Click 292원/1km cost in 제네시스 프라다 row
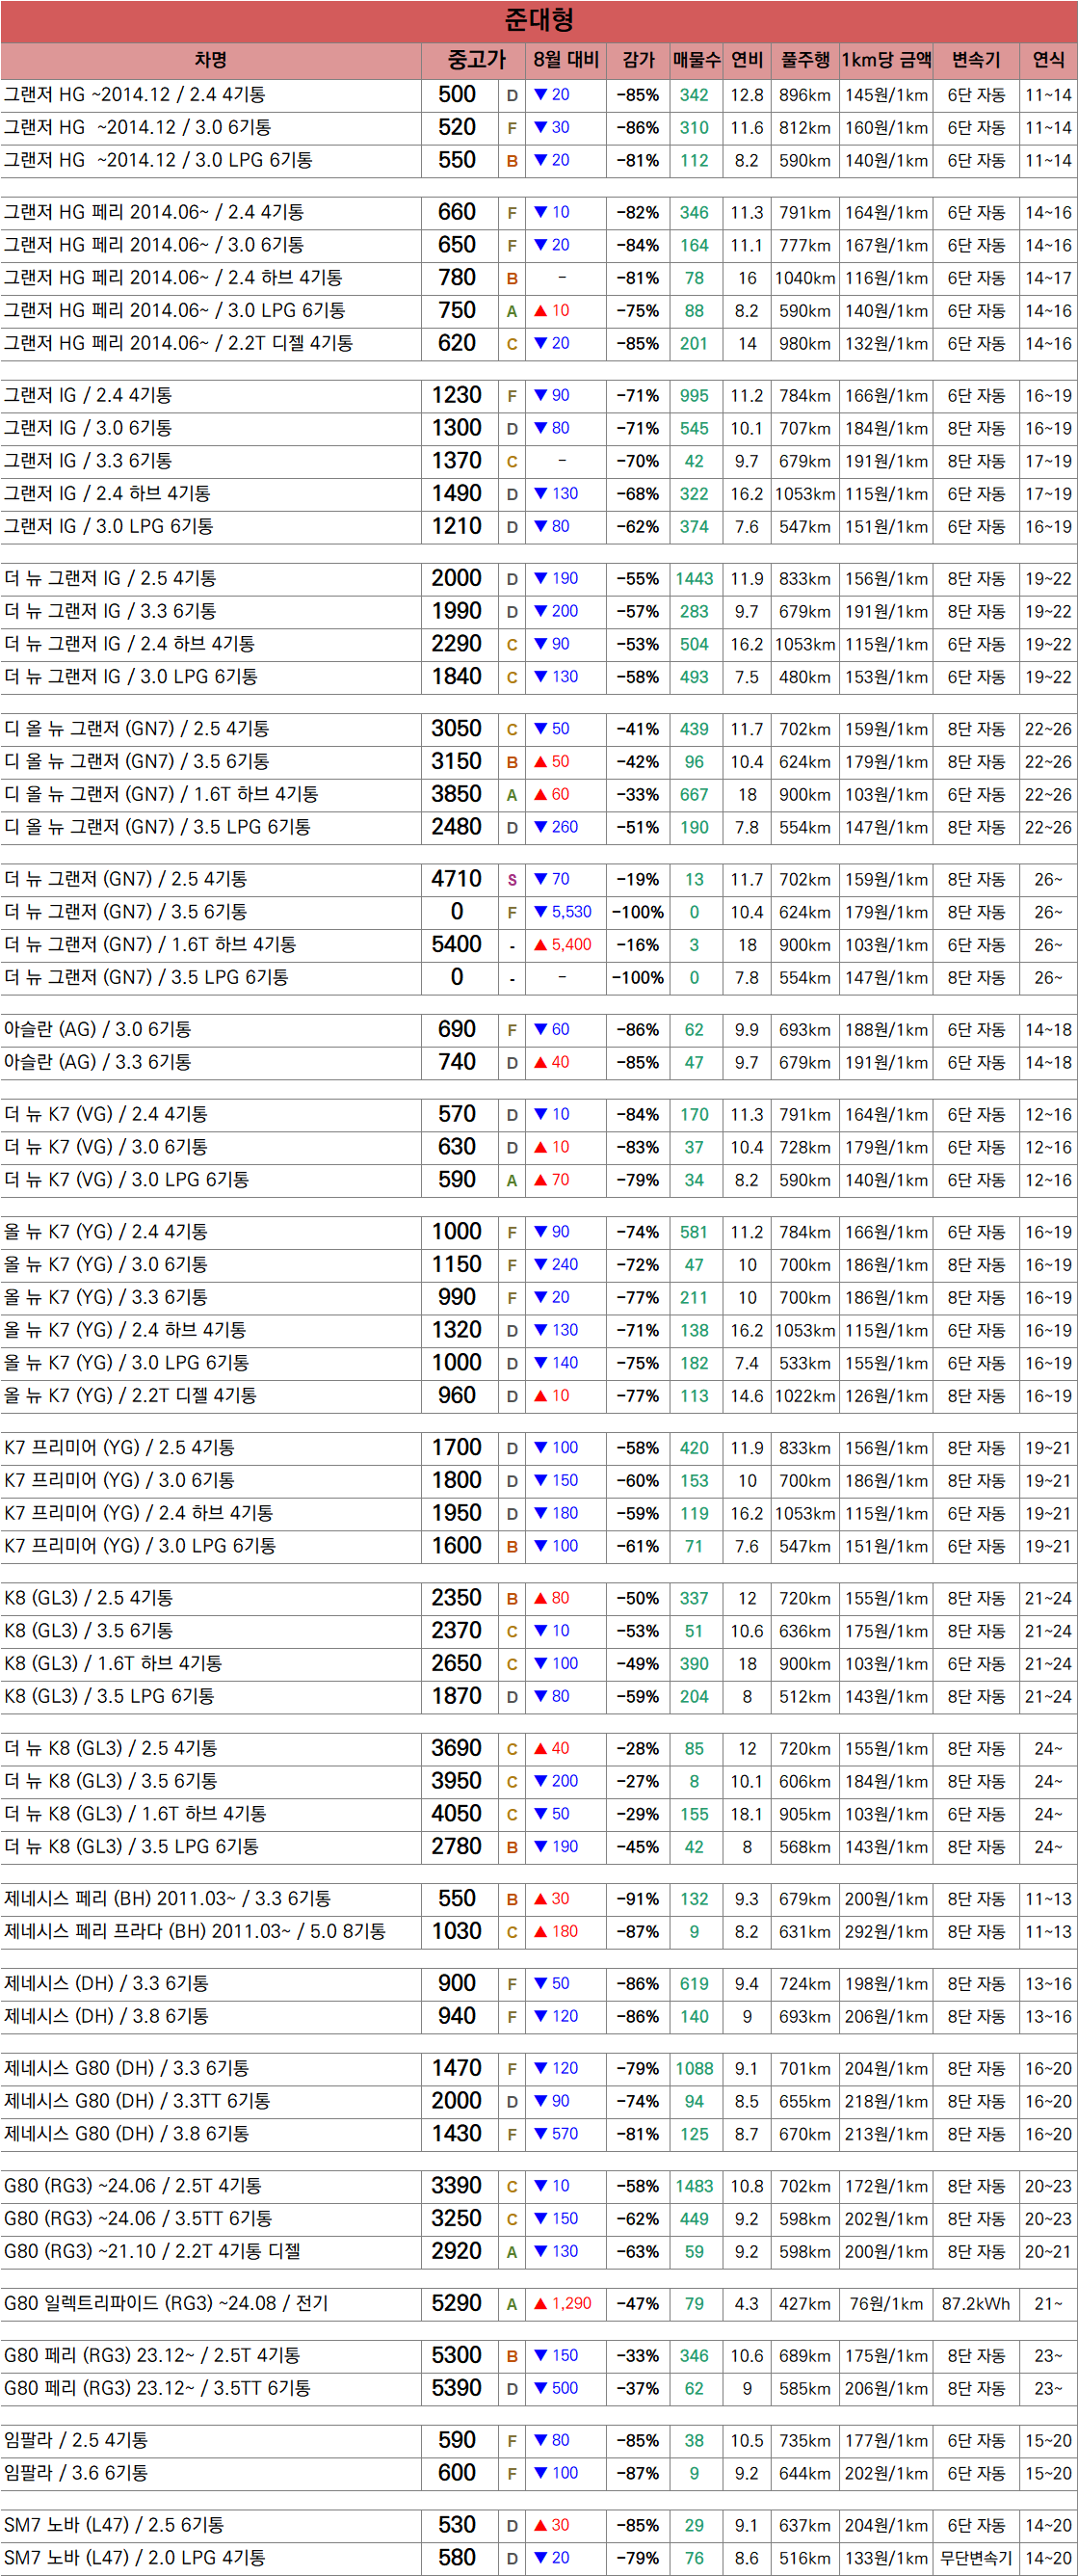The image size is (1078, 2576). (886, 1932)
